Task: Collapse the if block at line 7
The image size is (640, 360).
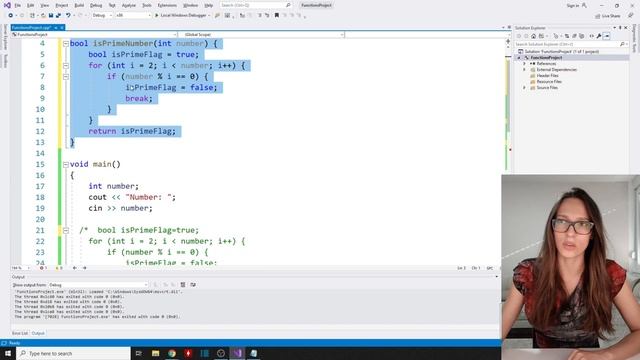Action: (x=66, y=77)
